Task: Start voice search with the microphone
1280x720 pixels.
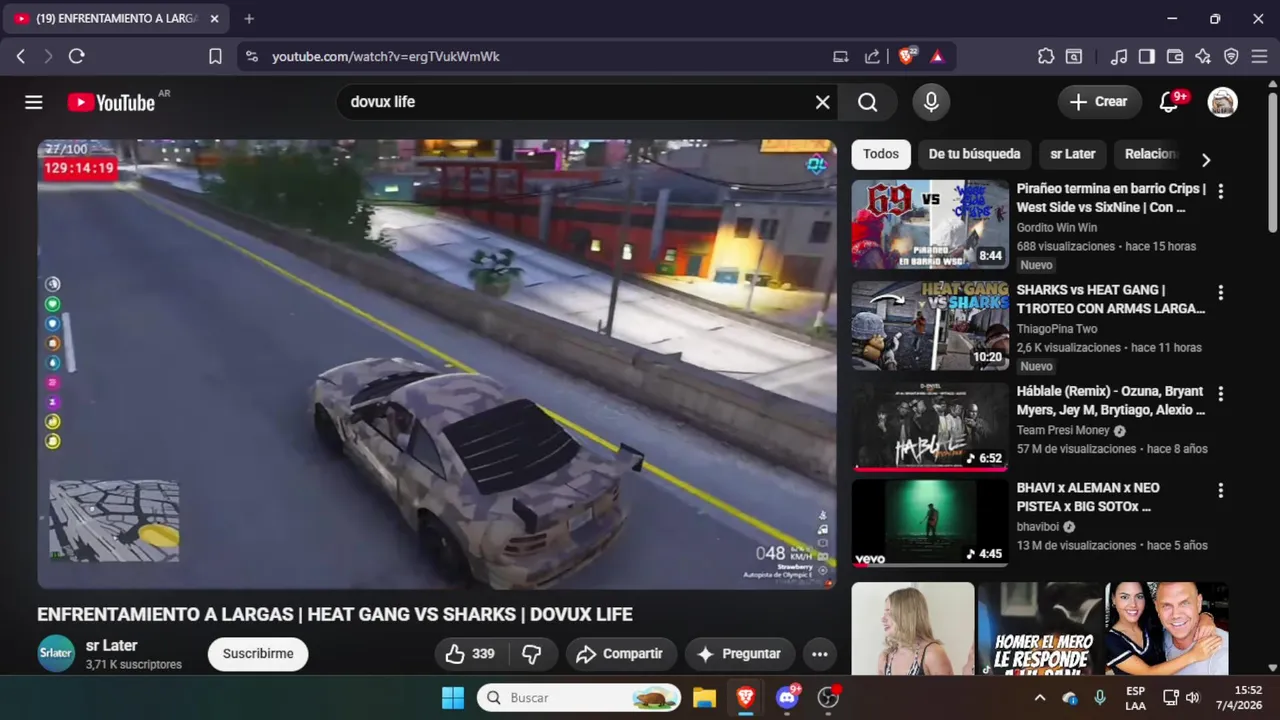Action: click(931, 102)
